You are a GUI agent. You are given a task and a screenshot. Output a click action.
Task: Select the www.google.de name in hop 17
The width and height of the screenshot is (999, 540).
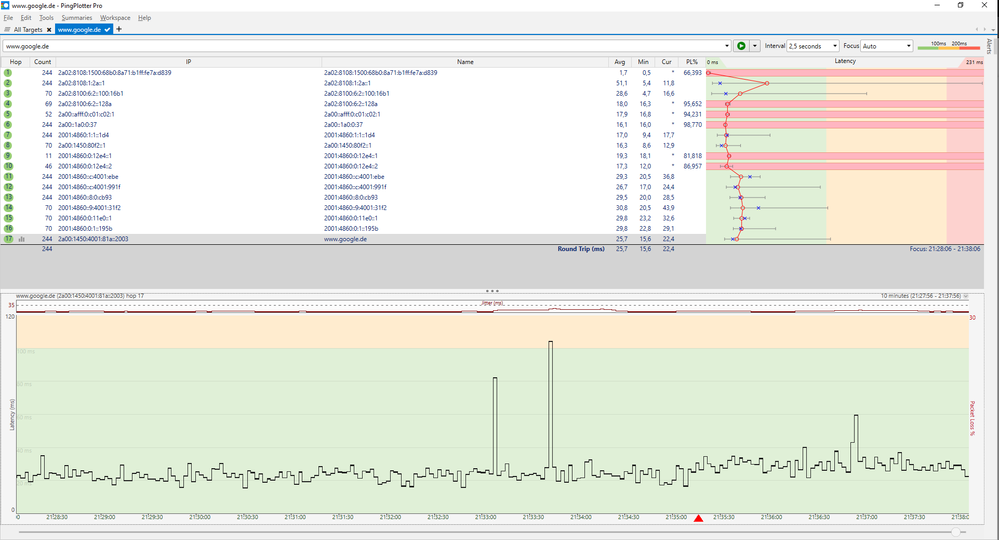click(345, 239)
